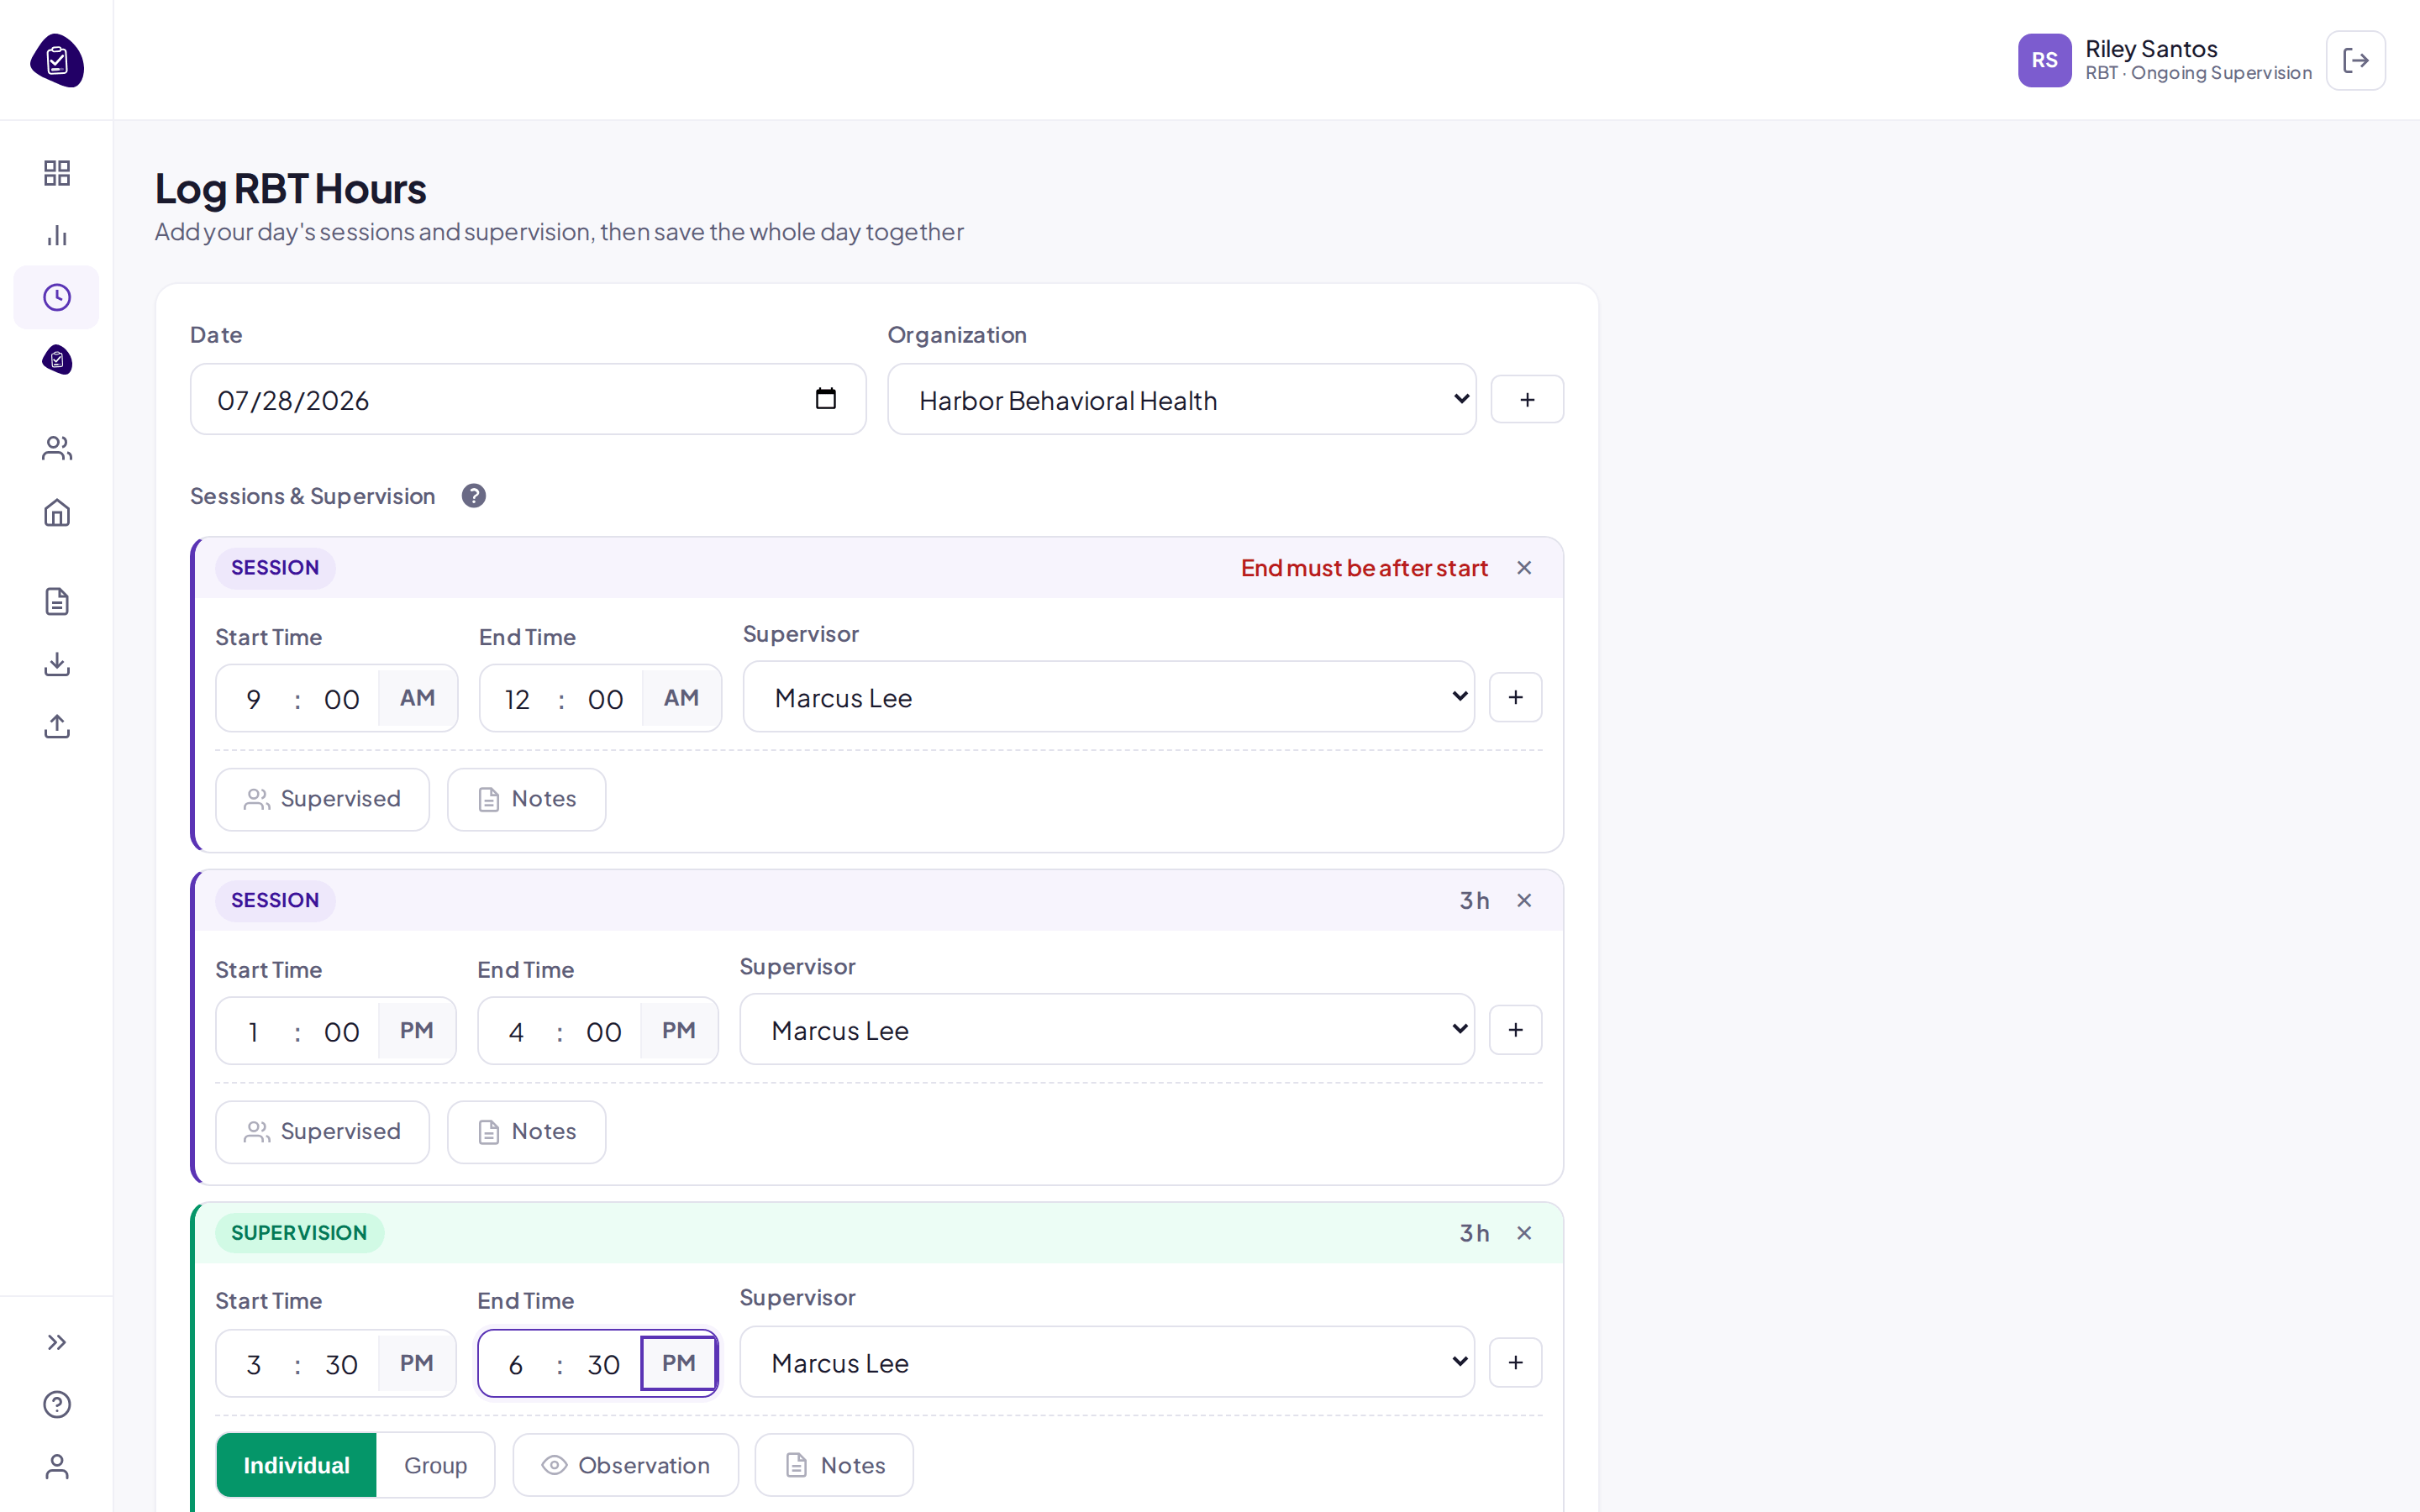
Task: Edit end minutes 00 of 12:00 AM
Action: point(605,699)
